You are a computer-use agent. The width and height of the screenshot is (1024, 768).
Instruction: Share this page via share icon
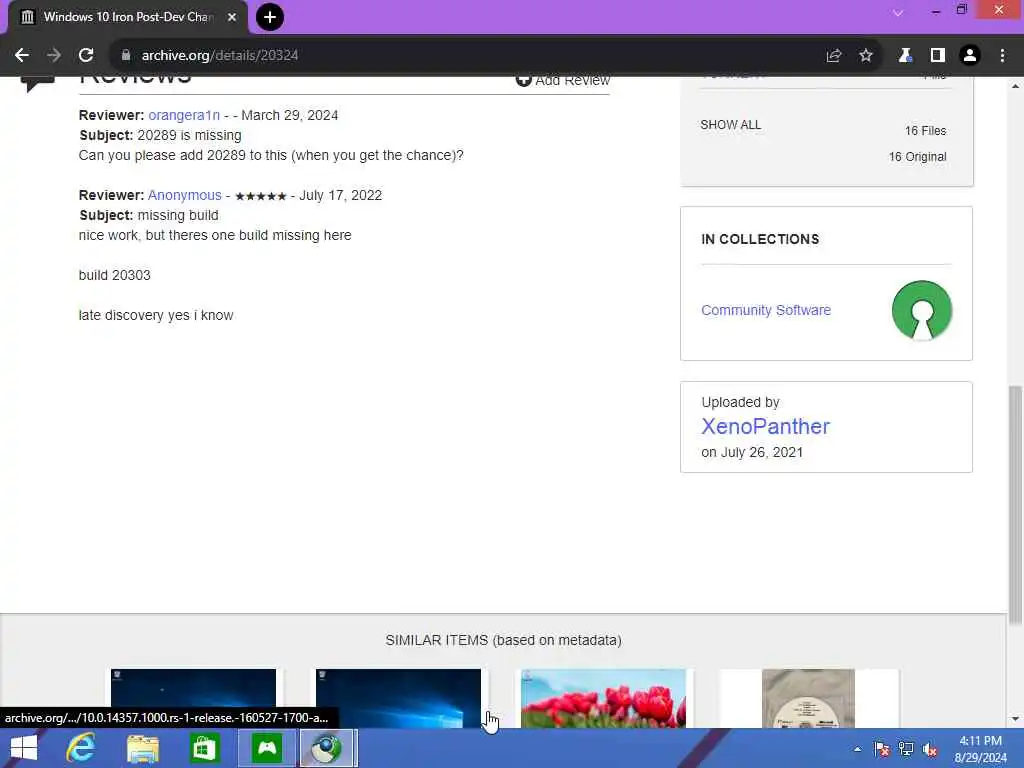coord(833,56)
